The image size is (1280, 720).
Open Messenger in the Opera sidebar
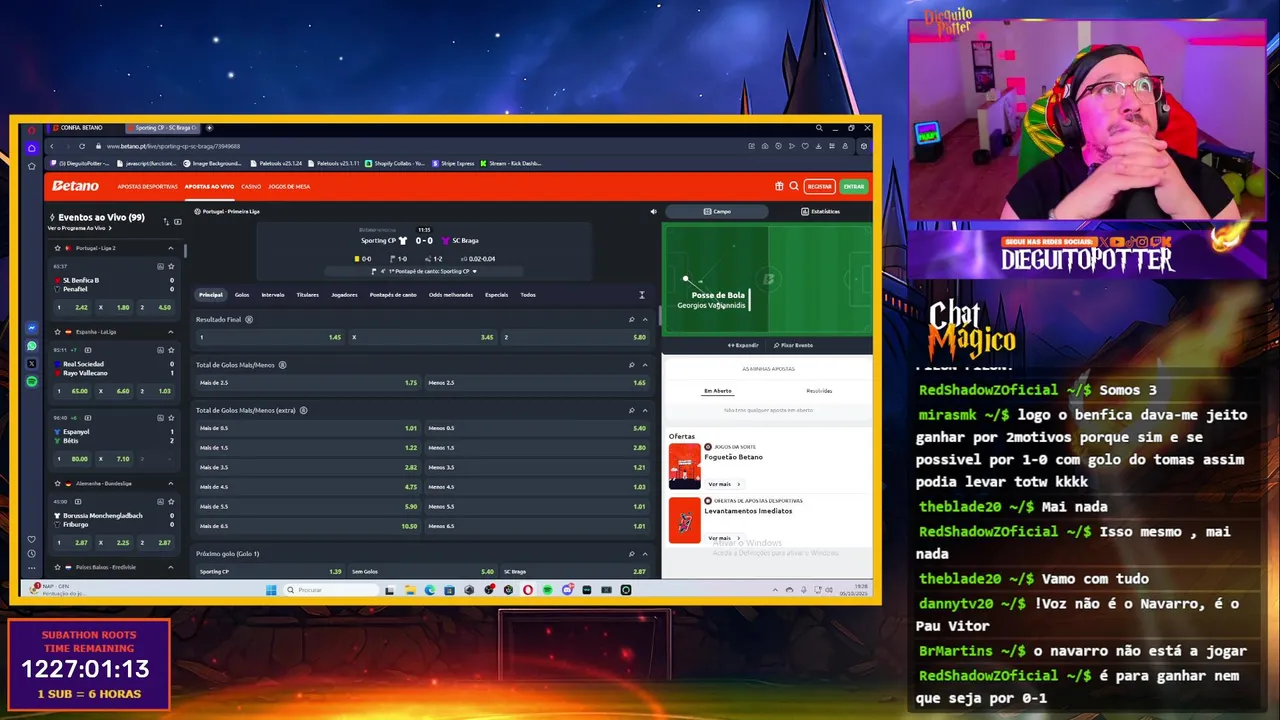32,329
